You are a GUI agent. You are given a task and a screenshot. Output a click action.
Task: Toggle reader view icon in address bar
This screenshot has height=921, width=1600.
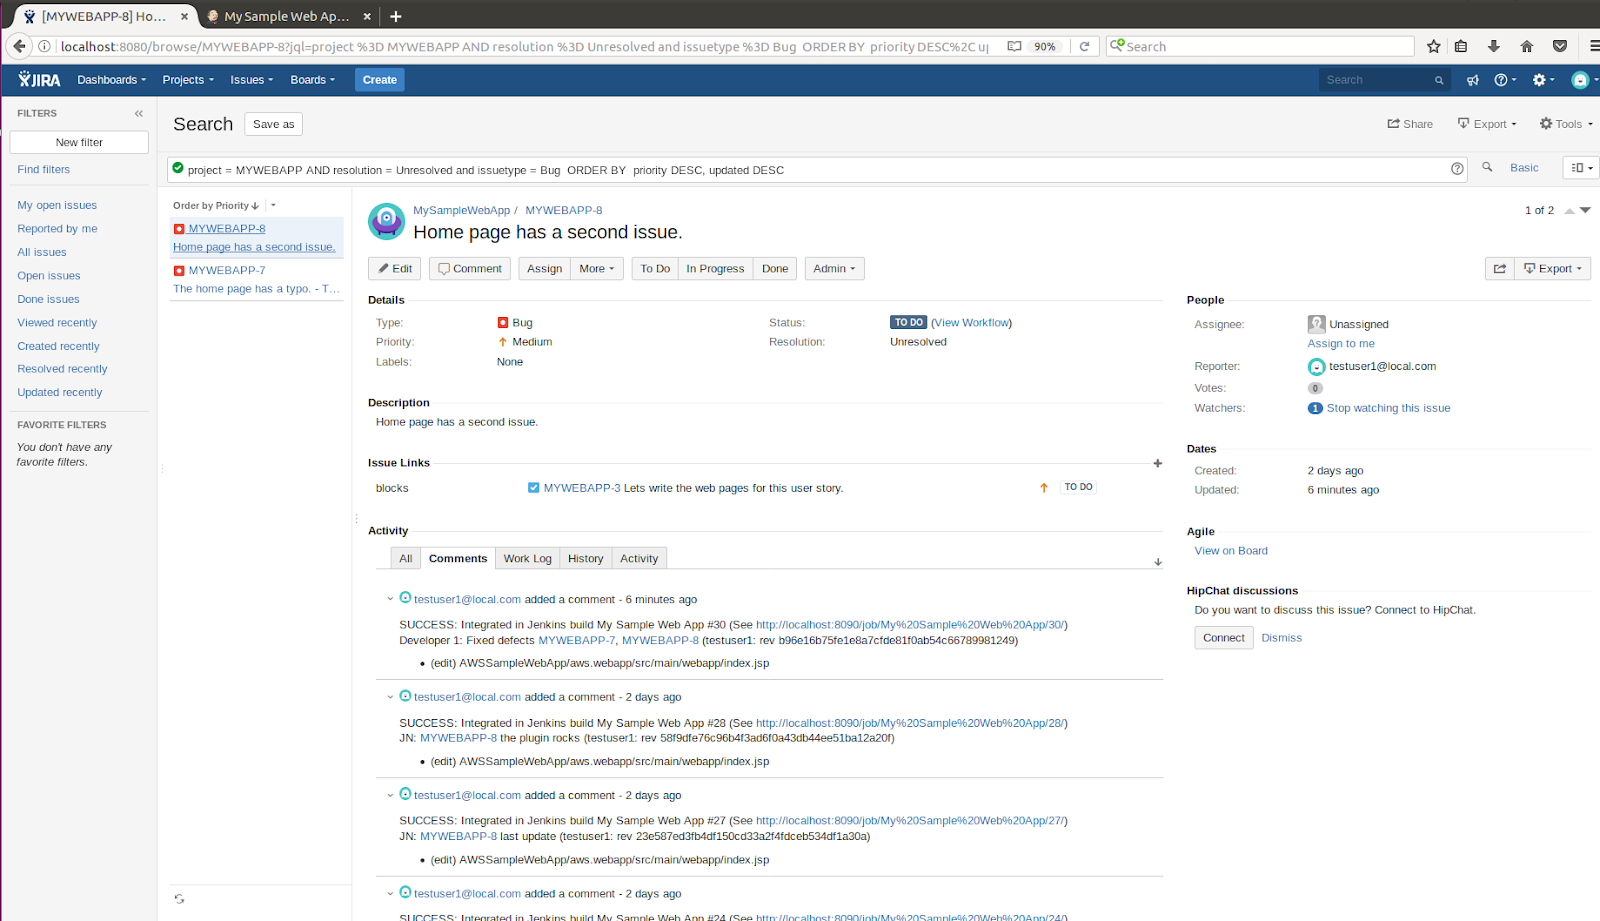click(1014, 46)
